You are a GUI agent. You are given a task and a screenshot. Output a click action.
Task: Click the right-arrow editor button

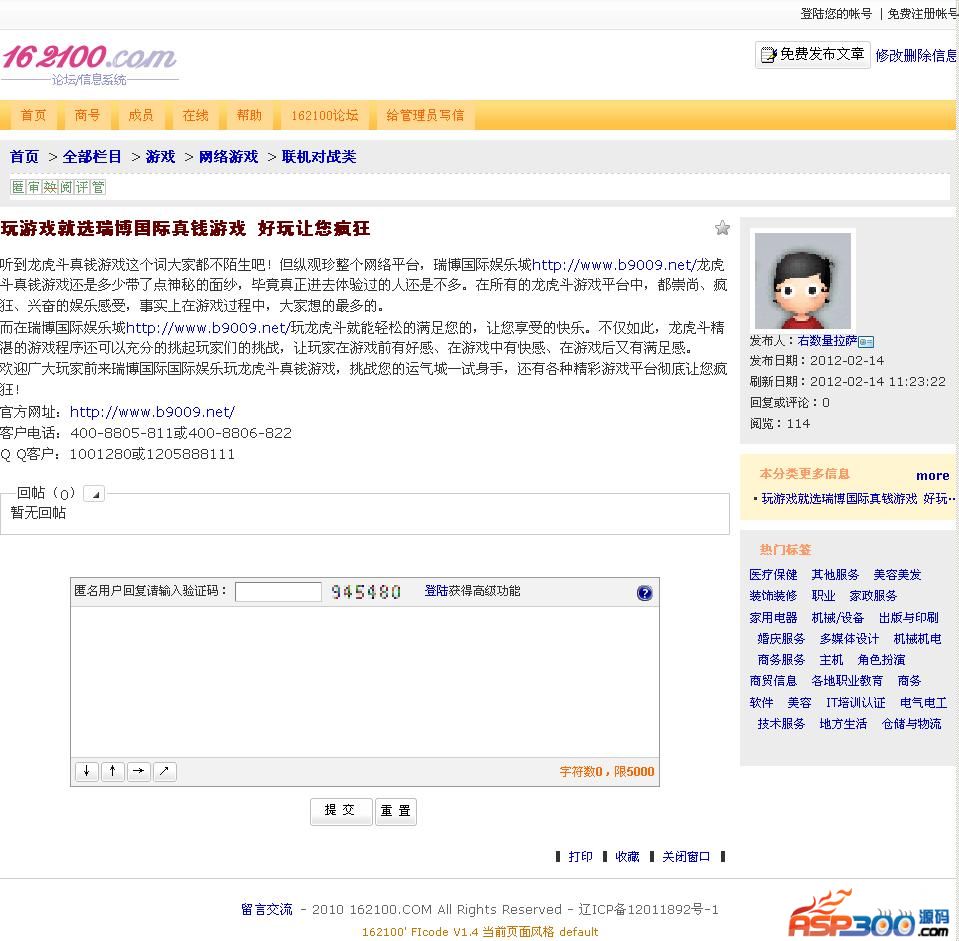pyautogui.click(x=139, y=772)
